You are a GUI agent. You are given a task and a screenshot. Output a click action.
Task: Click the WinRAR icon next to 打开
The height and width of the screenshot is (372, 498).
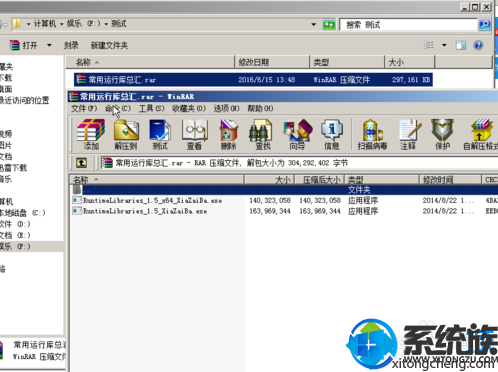click(14, 45)
